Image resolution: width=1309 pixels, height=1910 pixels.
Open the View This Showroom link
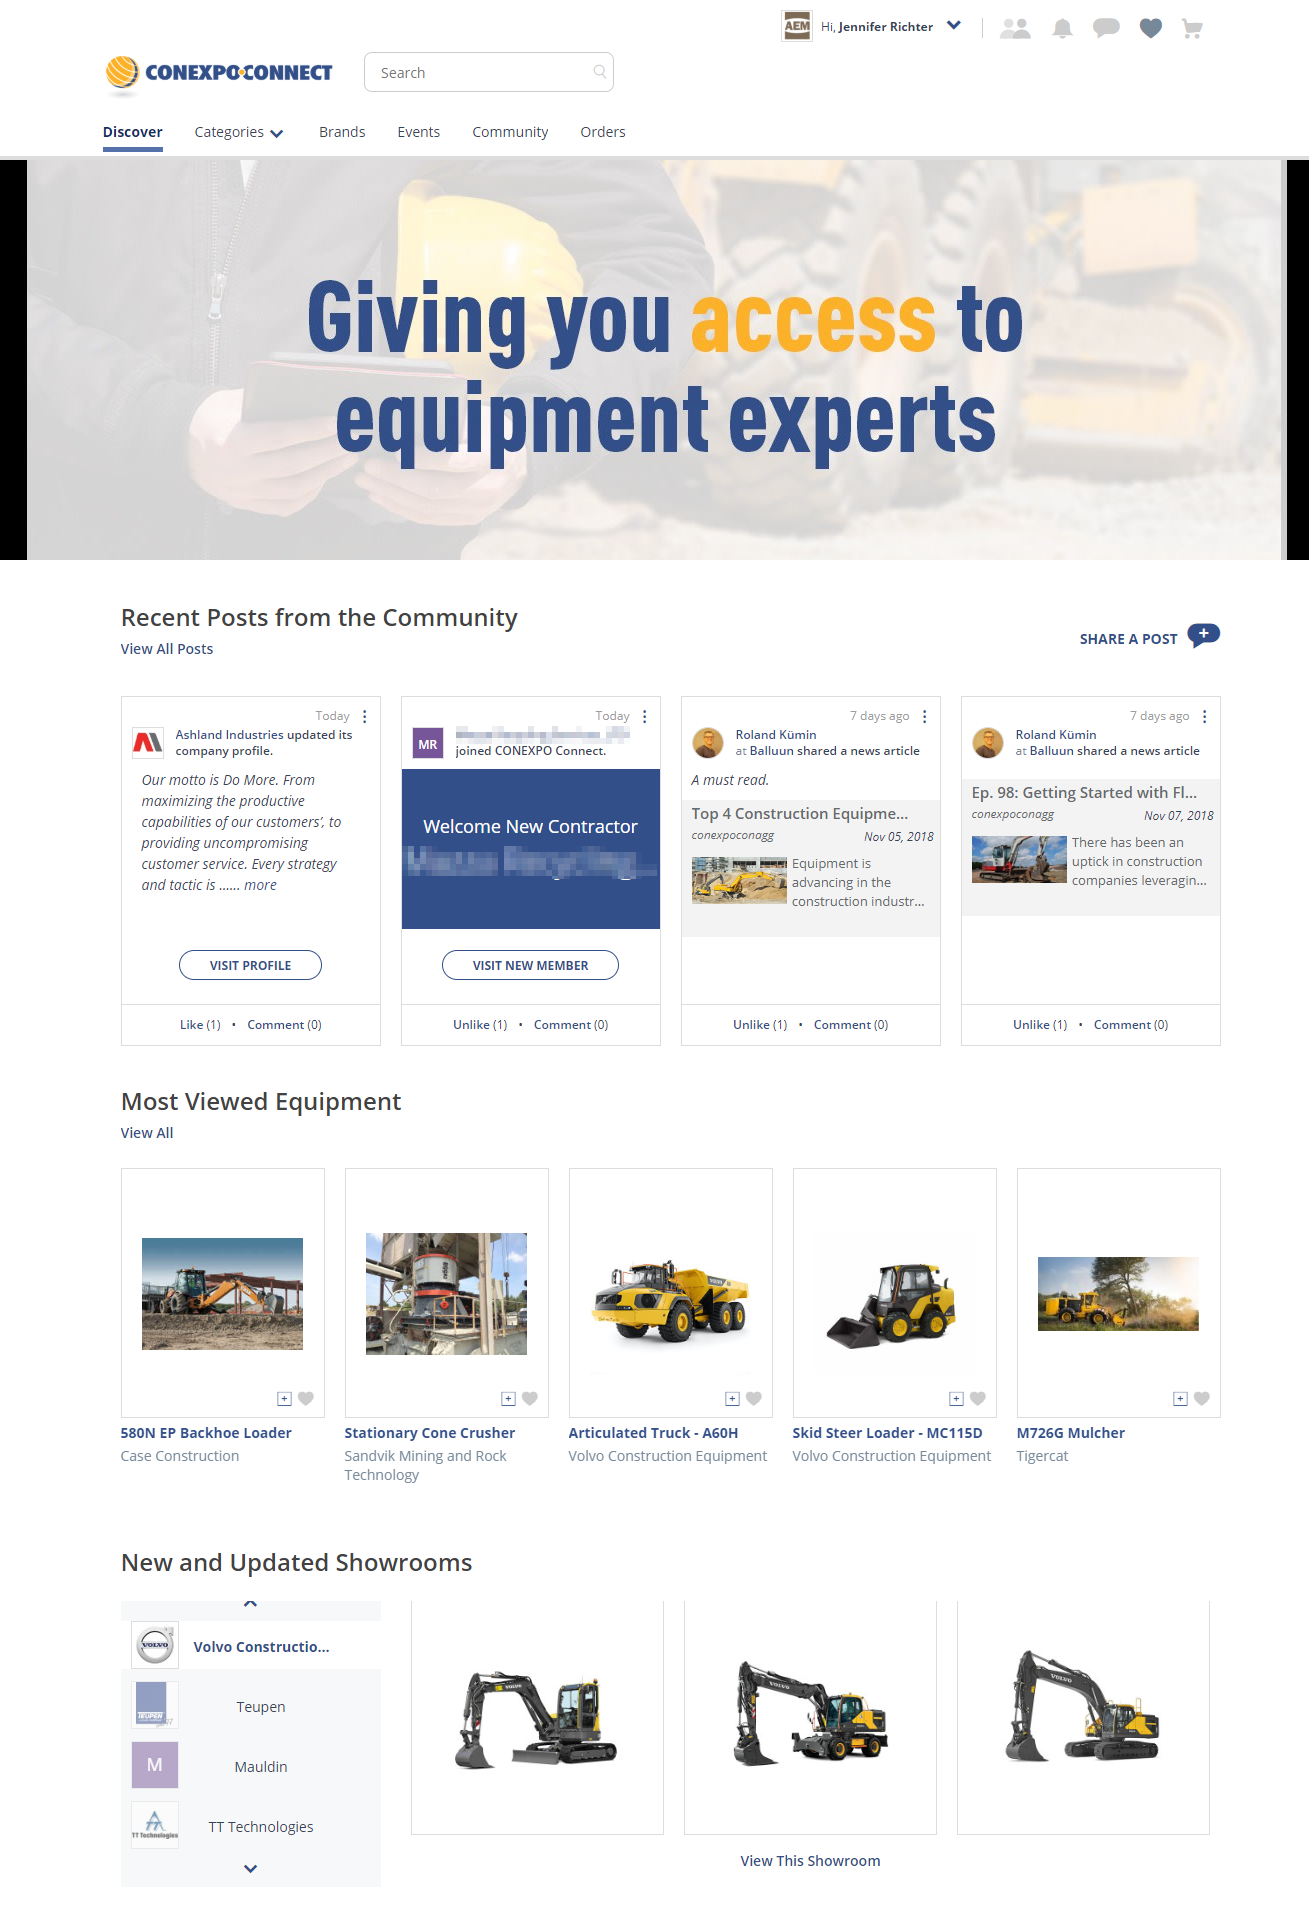point(810,1861)
